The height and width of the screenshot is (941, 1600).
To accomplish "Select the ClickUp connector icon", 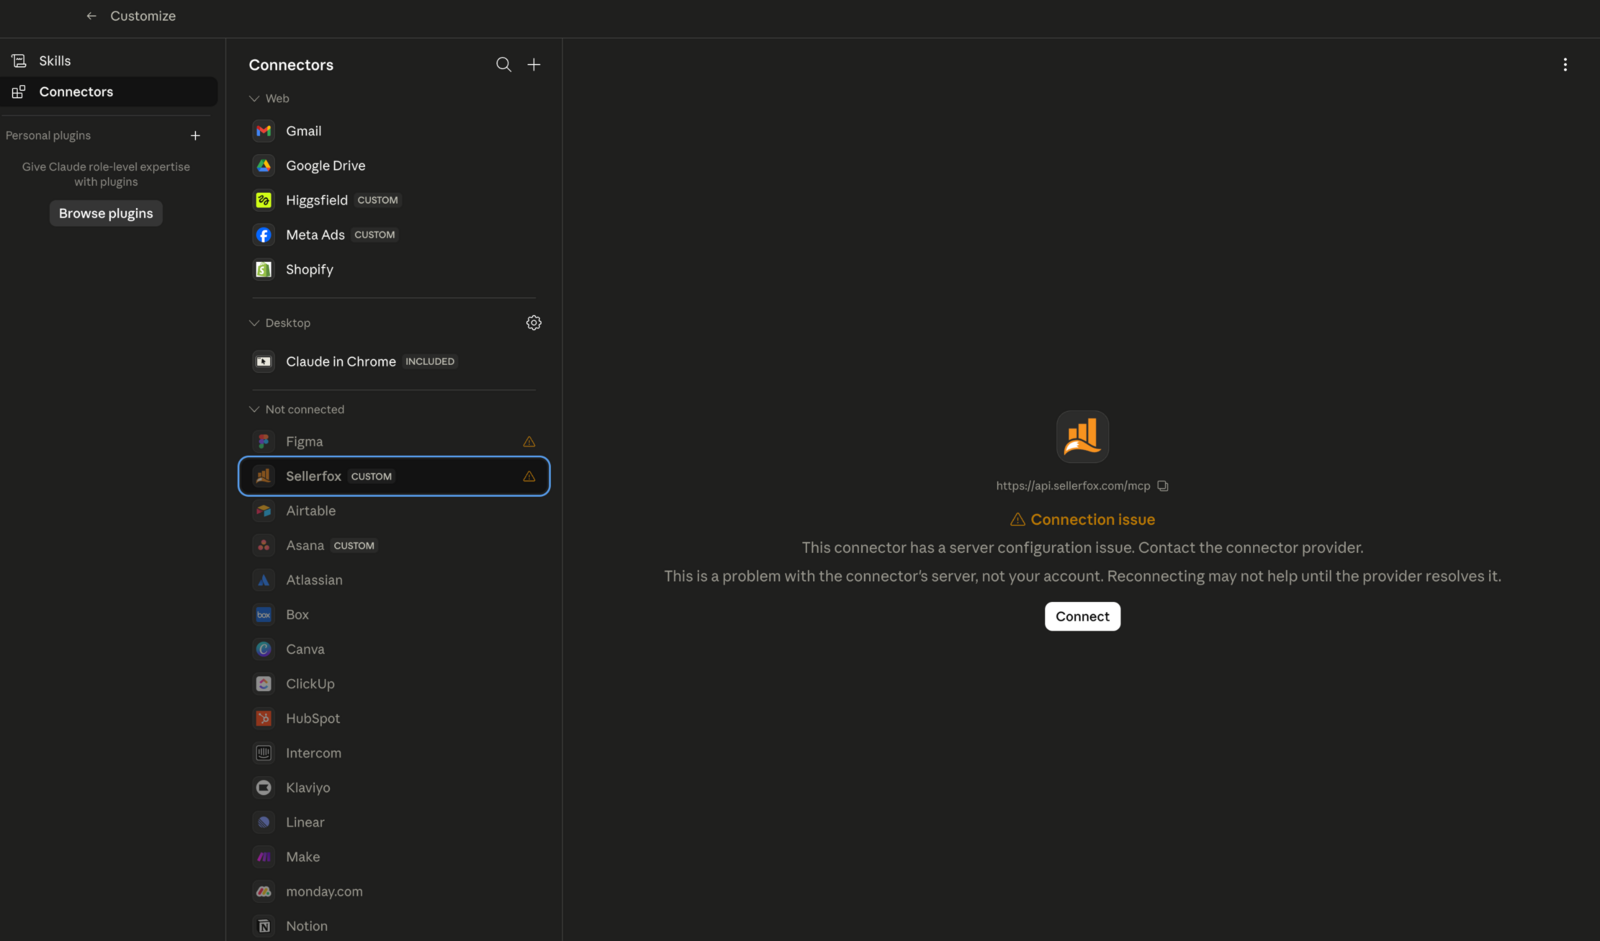I will (264, 684).
